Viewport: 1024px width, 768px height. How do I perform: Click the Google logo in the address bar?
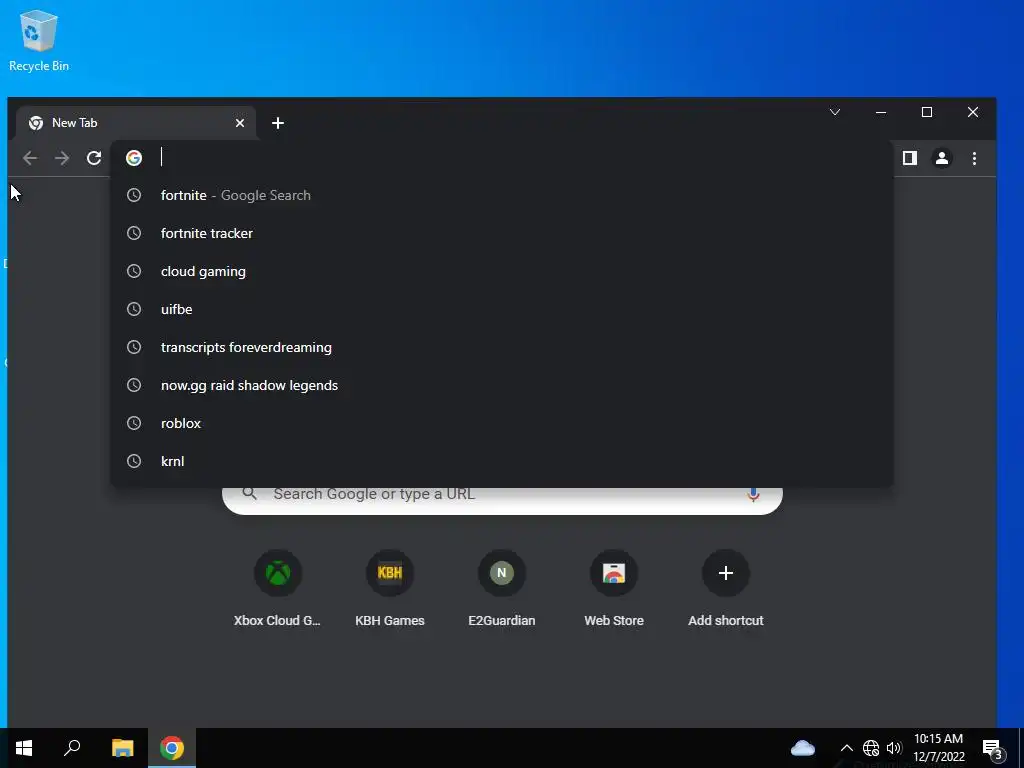point(134,158)
